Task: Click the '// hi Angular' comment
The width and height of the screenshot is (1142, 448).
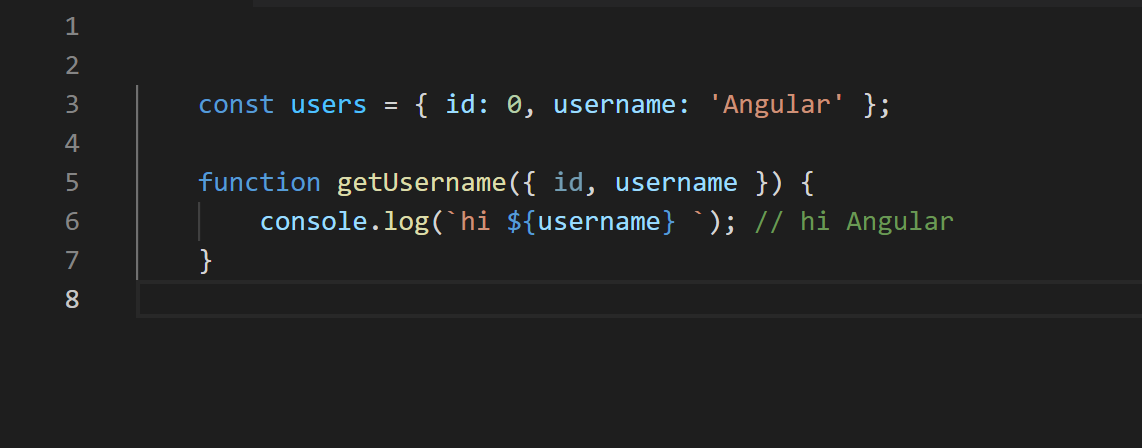Action: (854, 221)
